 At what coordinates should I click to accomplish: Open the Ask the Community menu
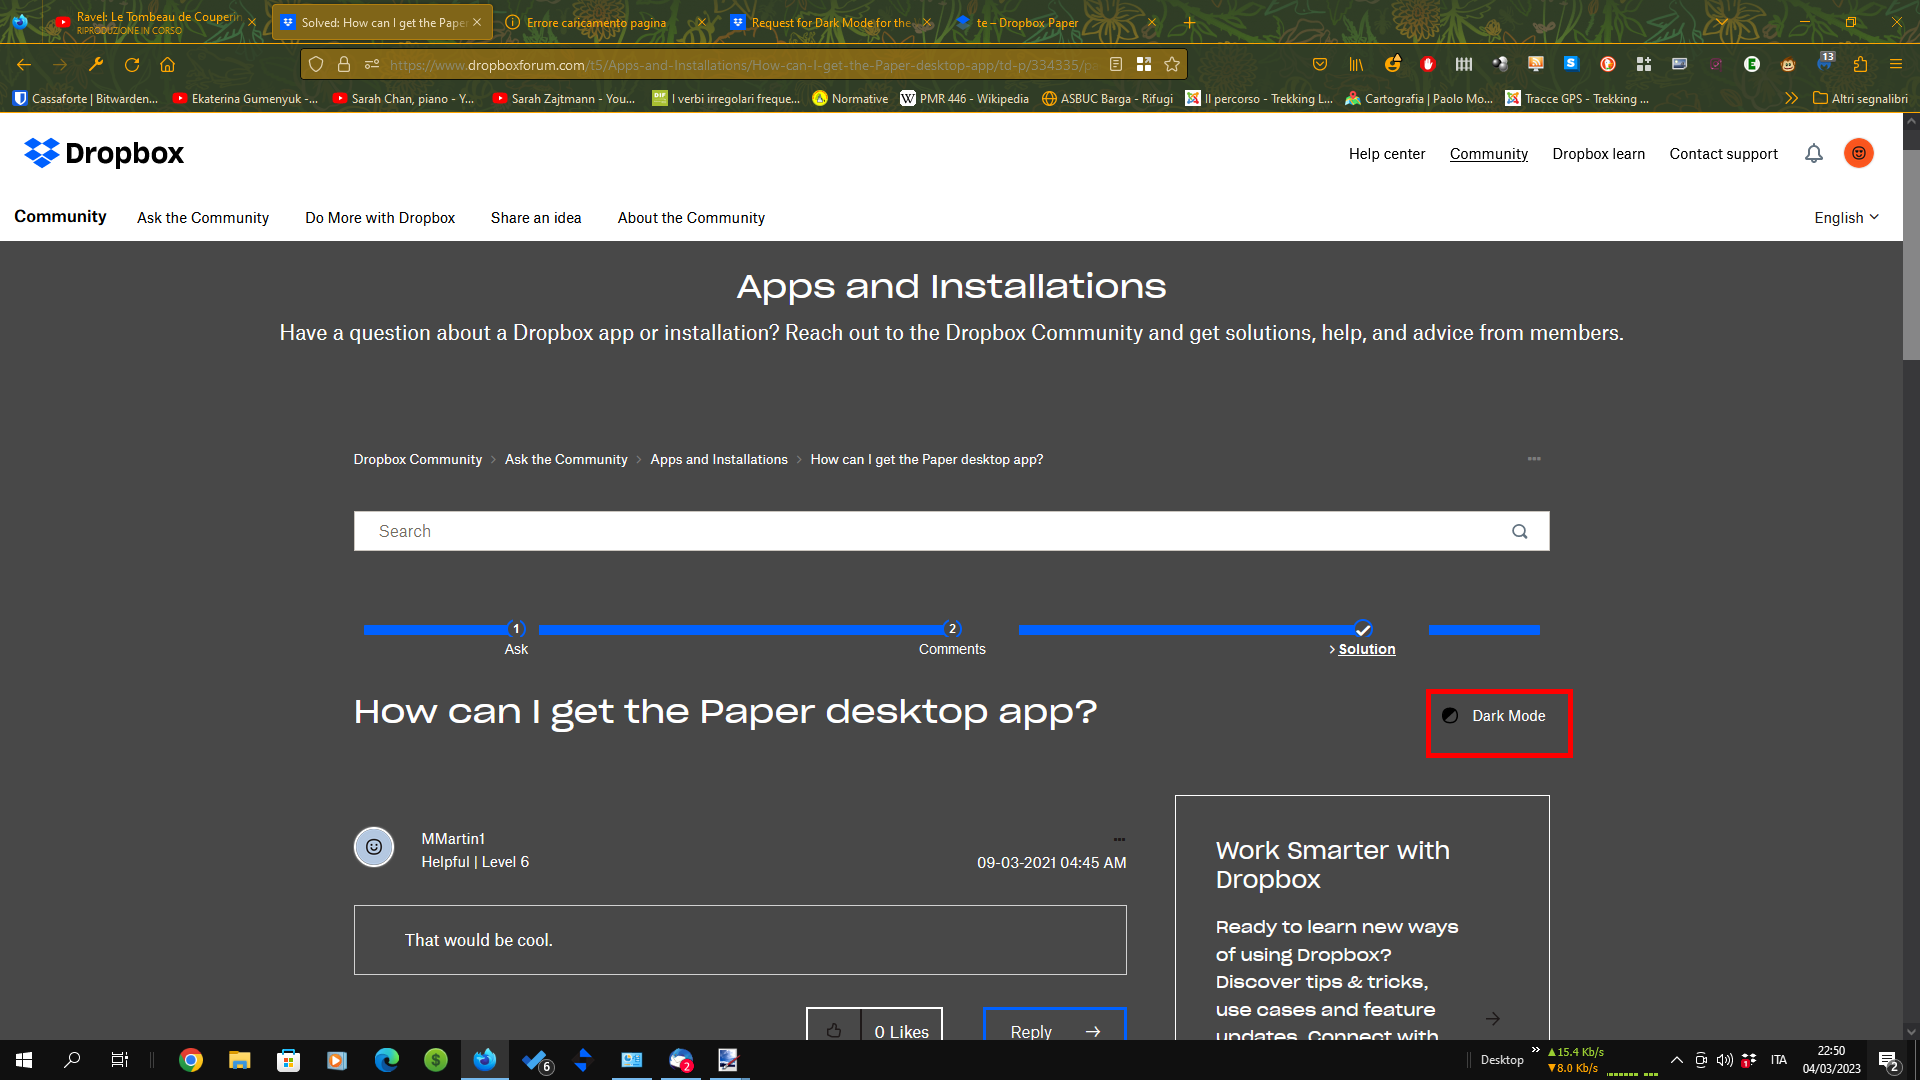pos(203,218)
